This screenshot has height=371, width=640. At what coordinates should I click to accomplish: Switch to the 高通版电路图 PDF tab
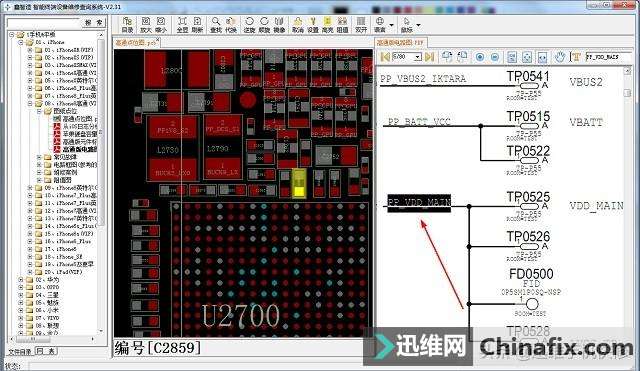400,42
